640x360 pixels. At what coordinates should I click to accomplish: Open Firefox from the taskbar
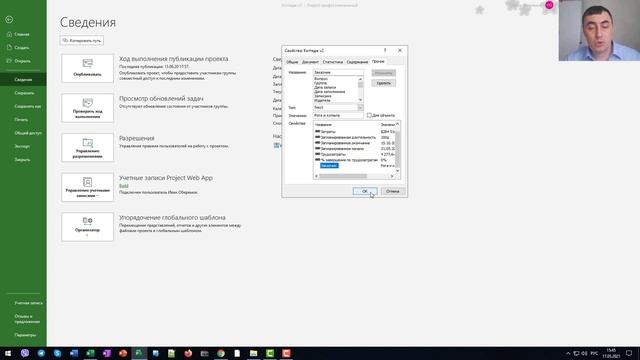(x=188, y=353)
